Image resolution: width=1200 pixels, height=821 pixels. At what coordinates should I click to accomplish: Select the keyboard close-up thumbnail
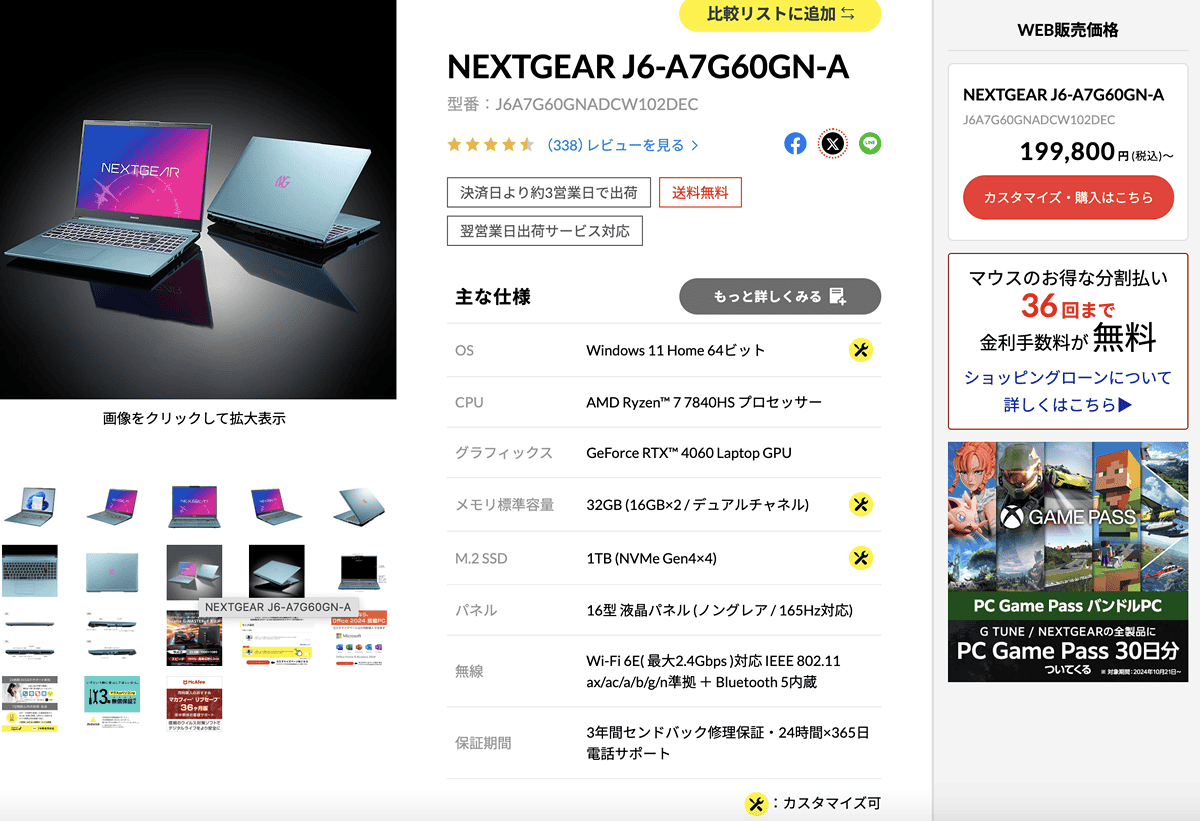(29, 571)
